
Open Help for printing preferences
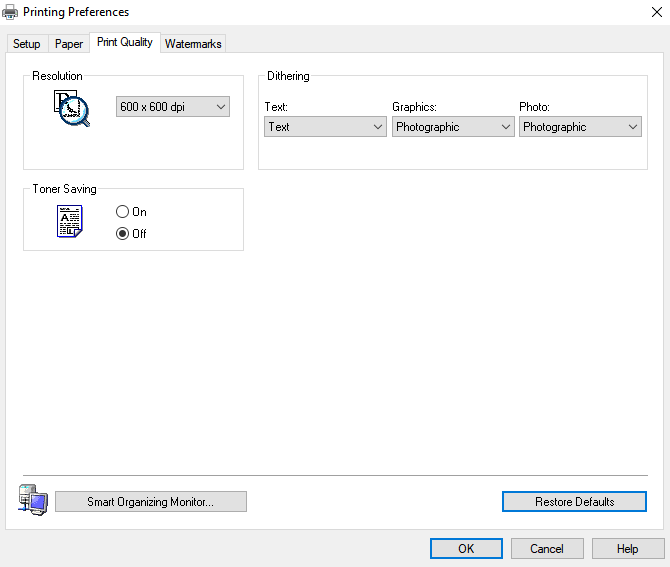627,549
